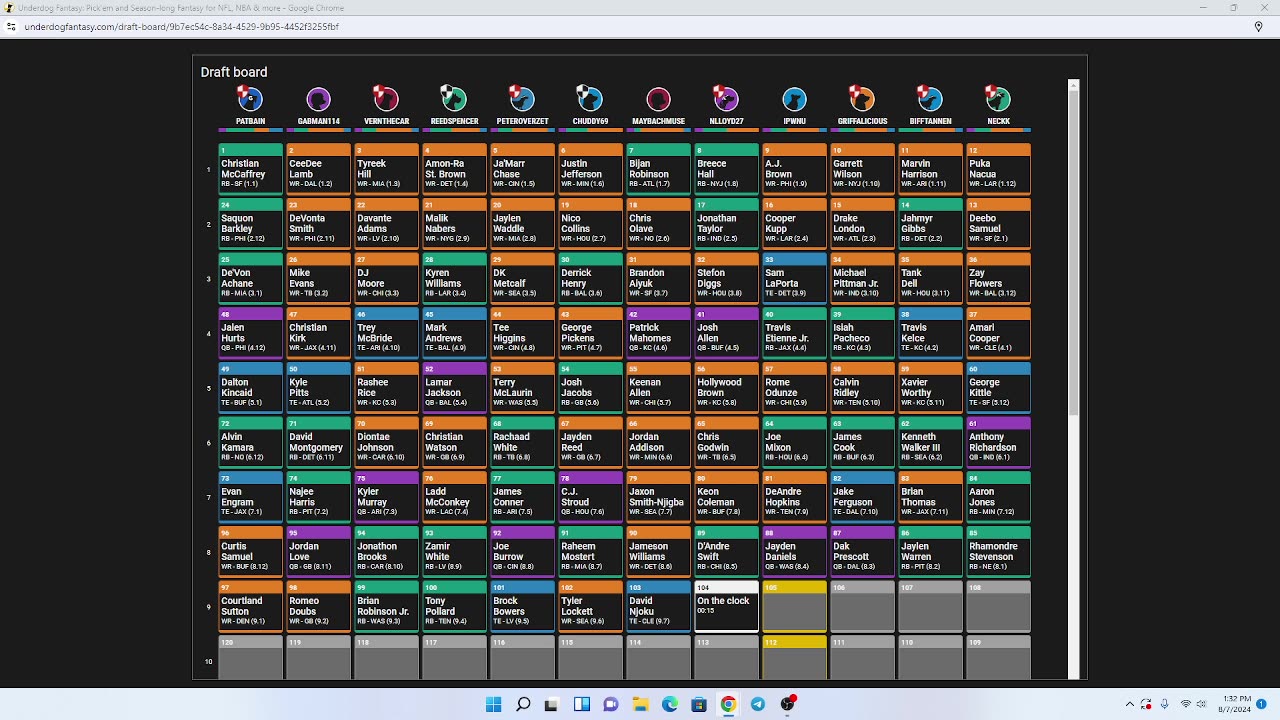Click the Draft board heading
The height and width of the screenshot is (720, 1280).
tap(234, 72)
